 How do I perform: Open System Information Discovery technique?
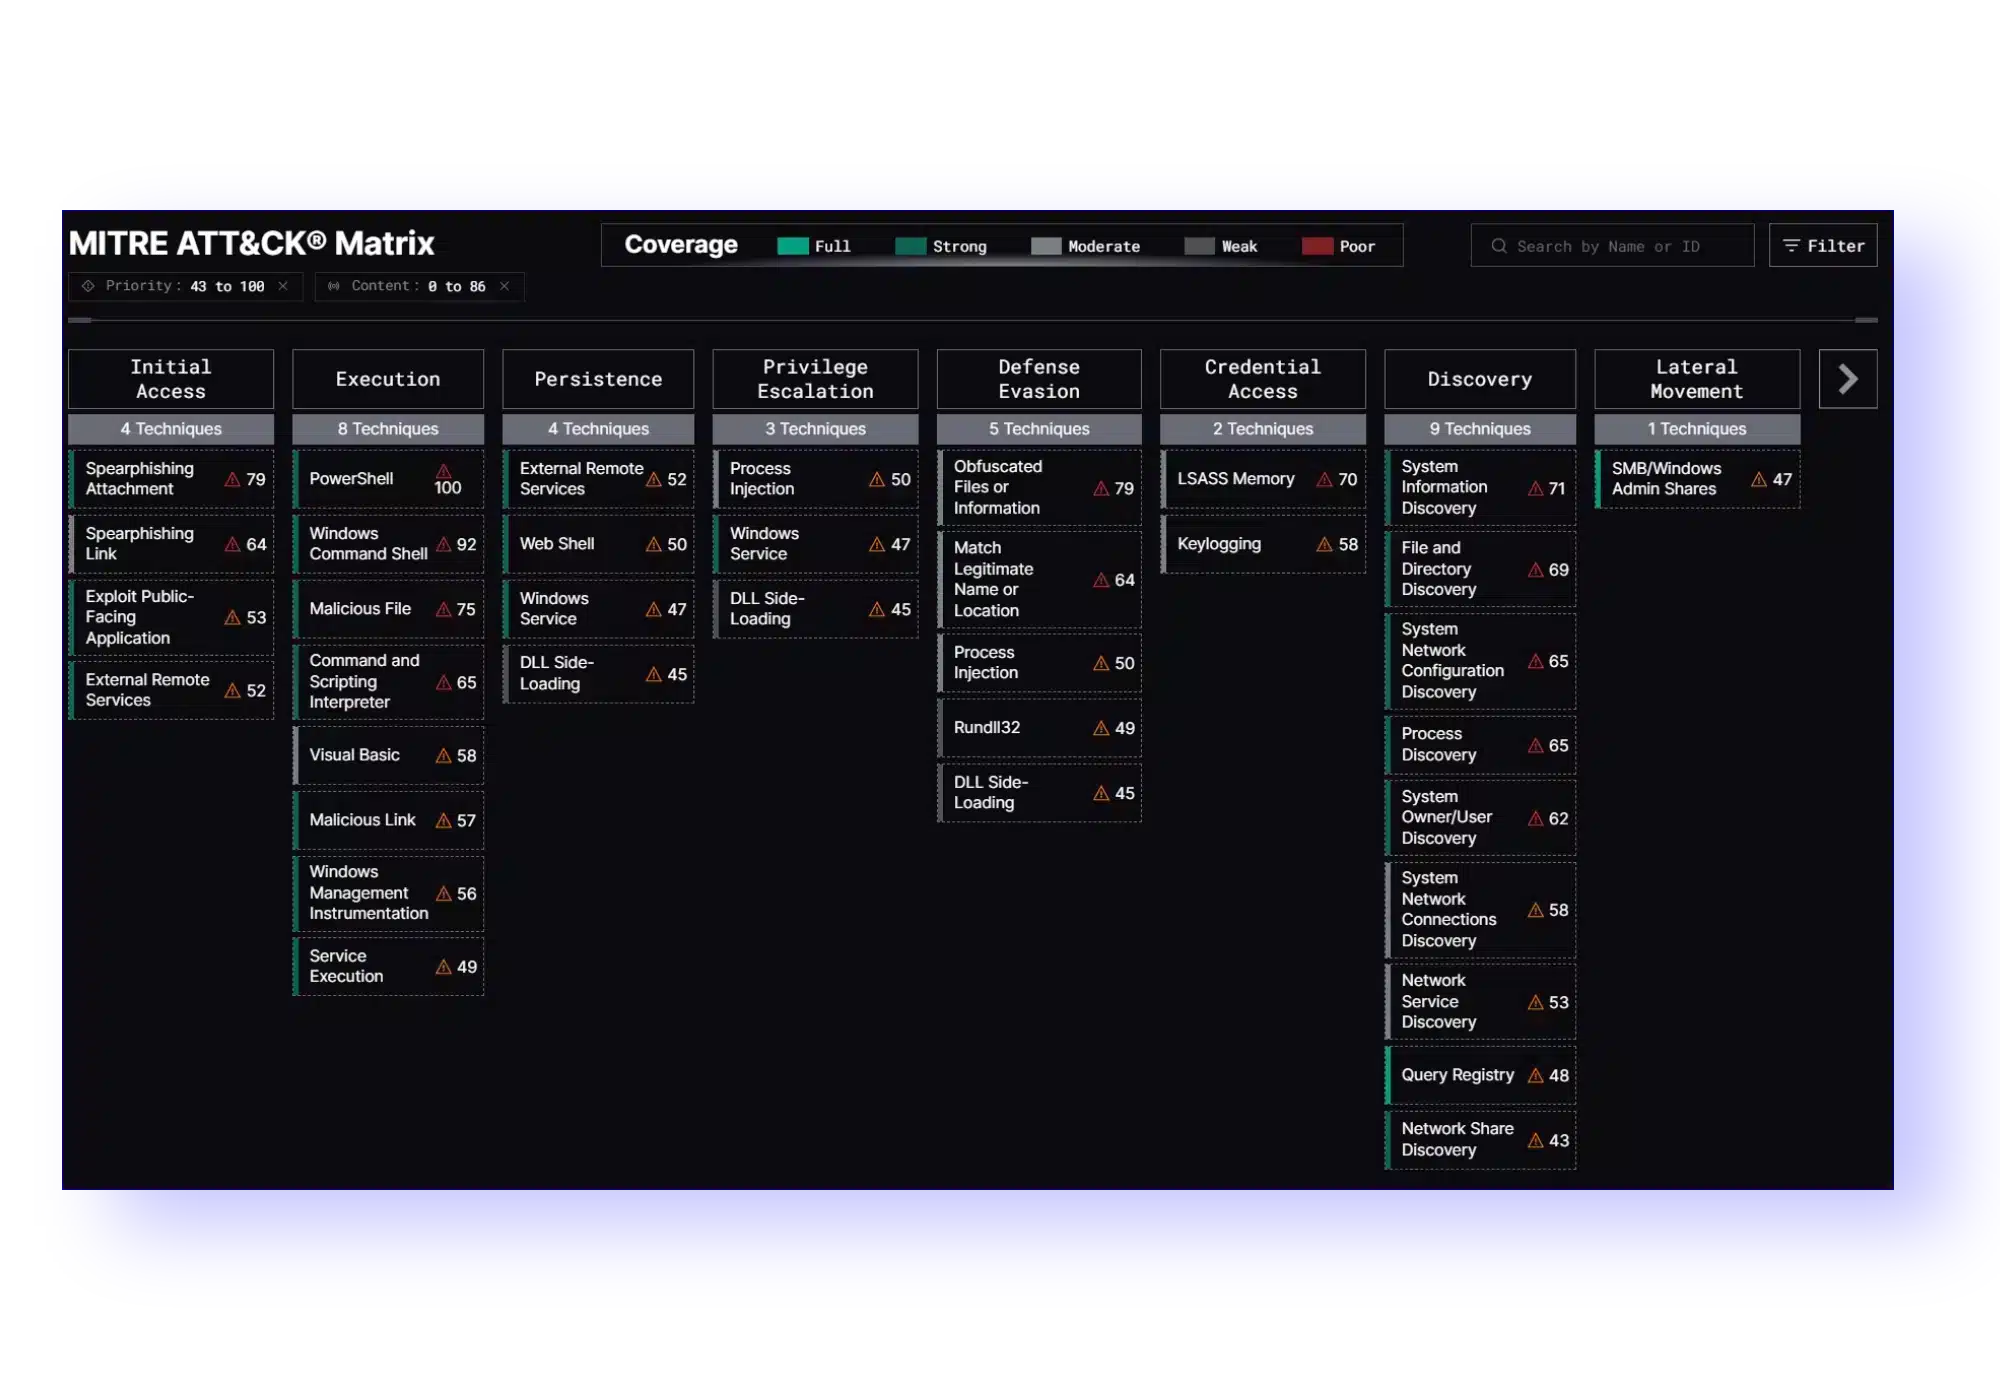(x=1480, y=488)
